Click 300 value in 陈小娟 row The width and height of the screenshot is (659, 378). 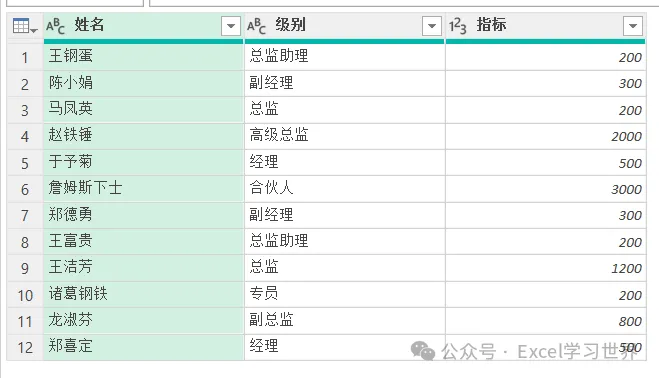point(546,83)
